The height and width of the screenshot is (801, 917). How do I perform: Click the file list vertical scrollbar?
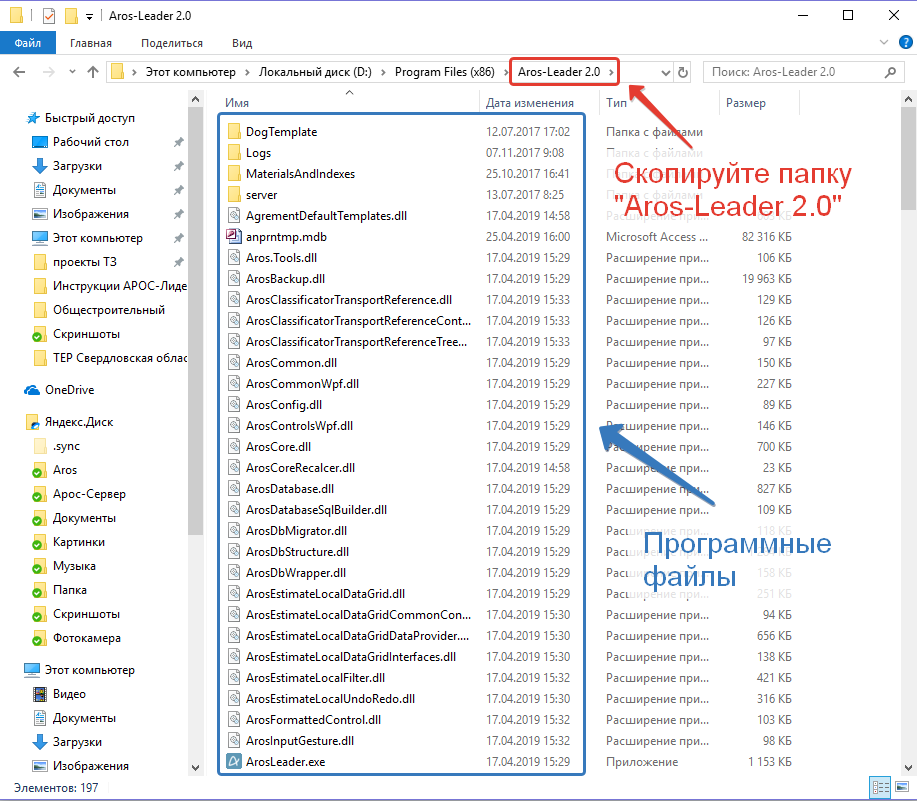pos(908,158)
